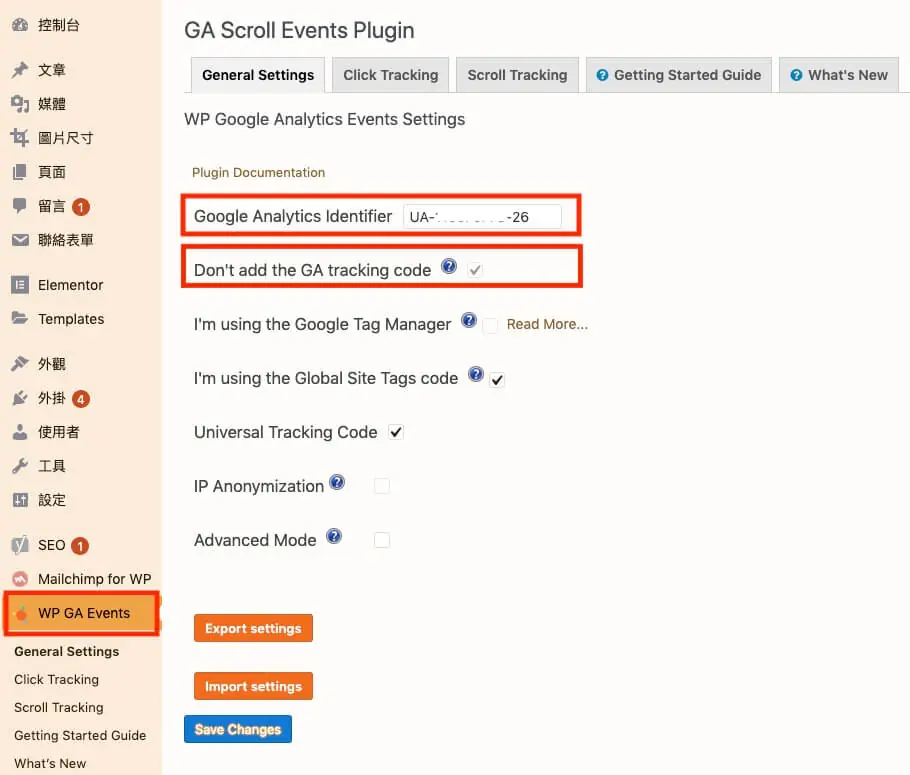Uncheck the Universal Tracking Code checkbox
The height and width of the screenshot is (775, 910).
[396, 432]
